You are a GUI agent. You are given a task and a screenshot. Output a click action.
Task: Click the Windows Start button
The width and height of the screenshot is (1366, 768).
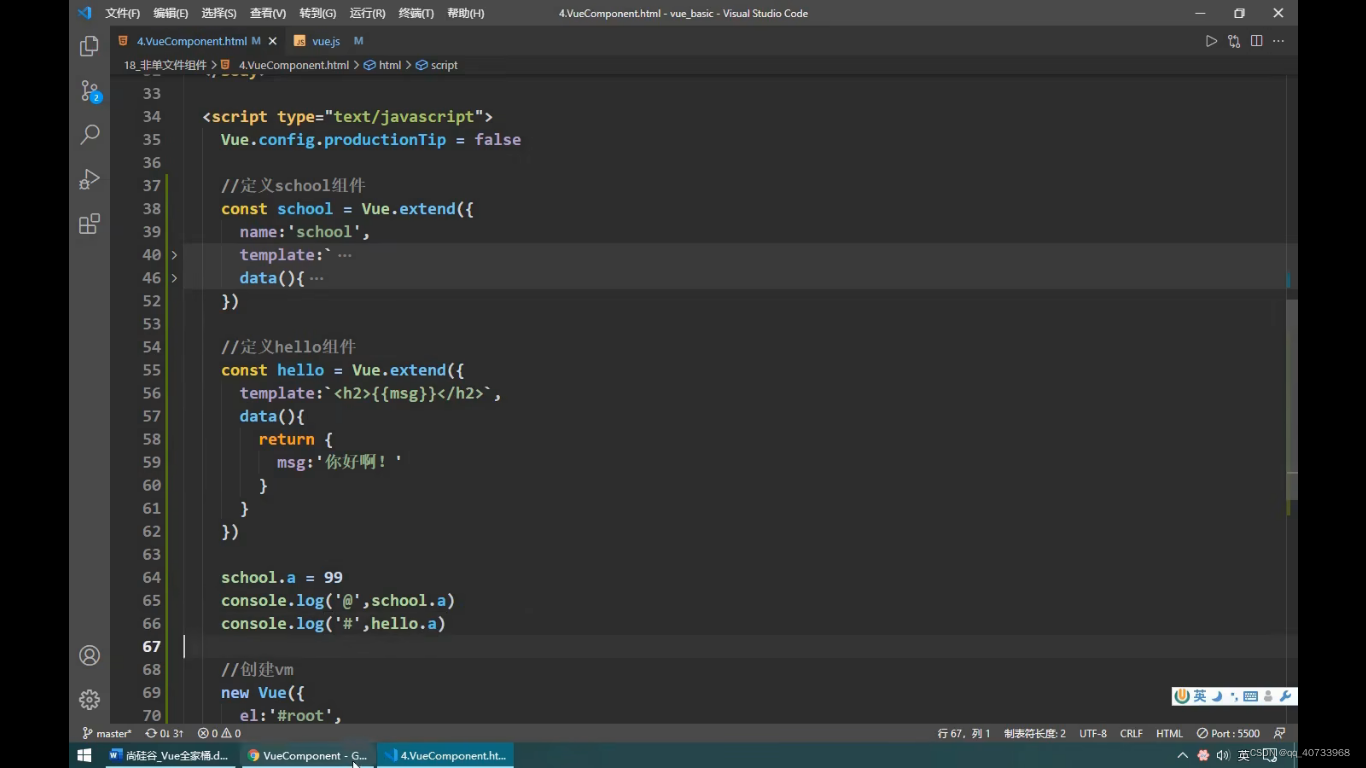(85, 755)
